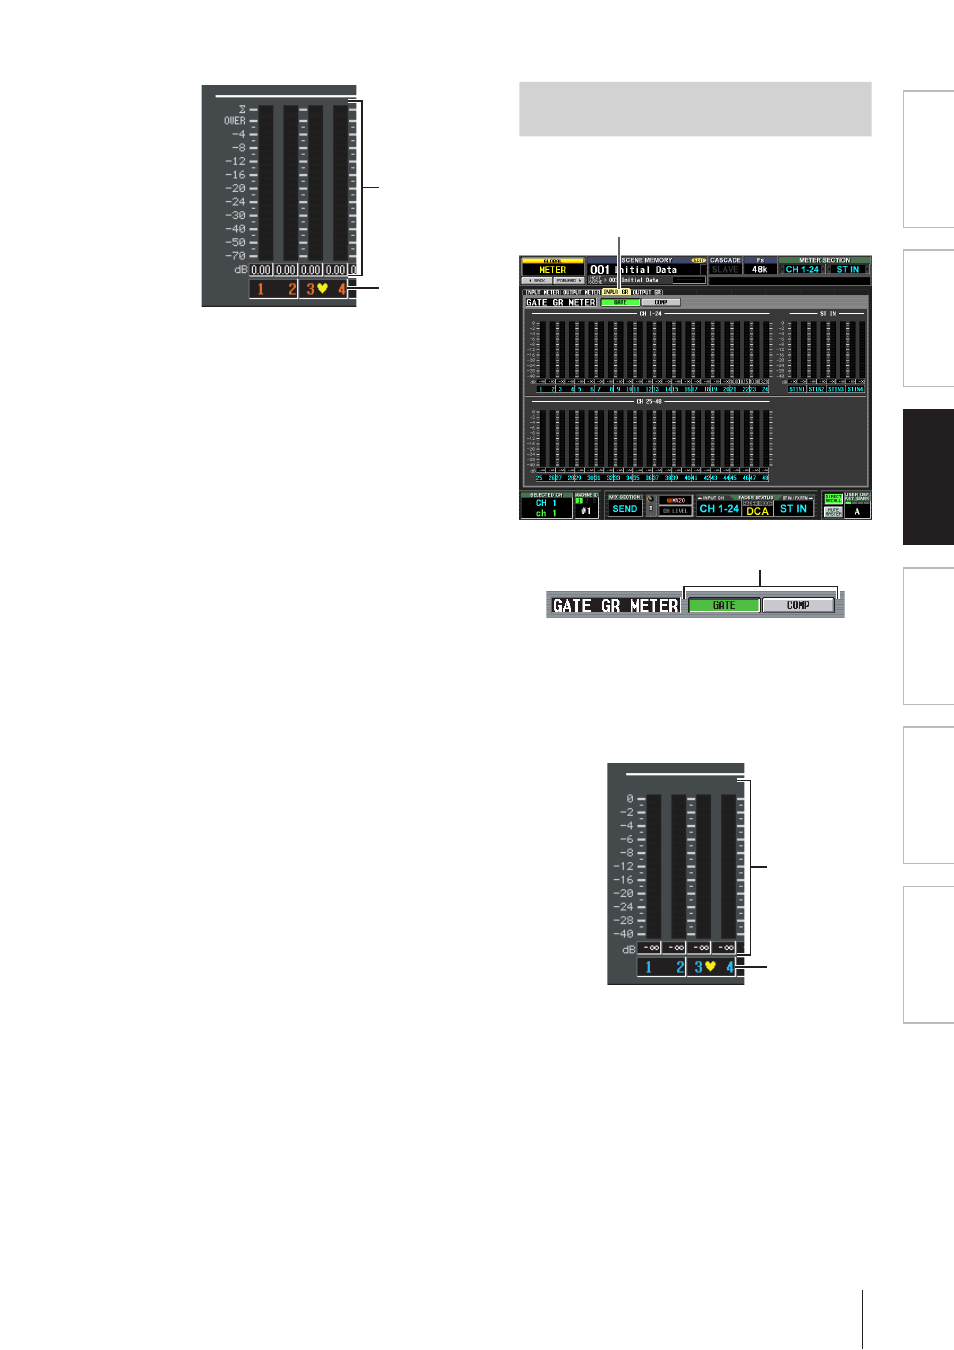Click the BACK navigation button
954x1350 pixels.
[537, 281]
